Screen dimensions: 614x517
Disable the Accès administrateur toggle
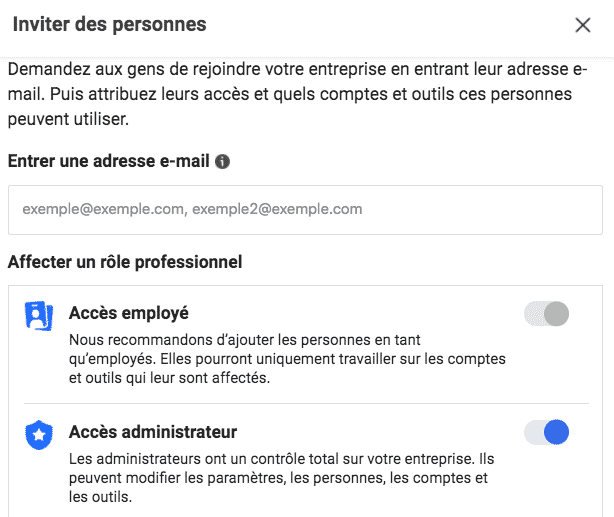(546, 432)
